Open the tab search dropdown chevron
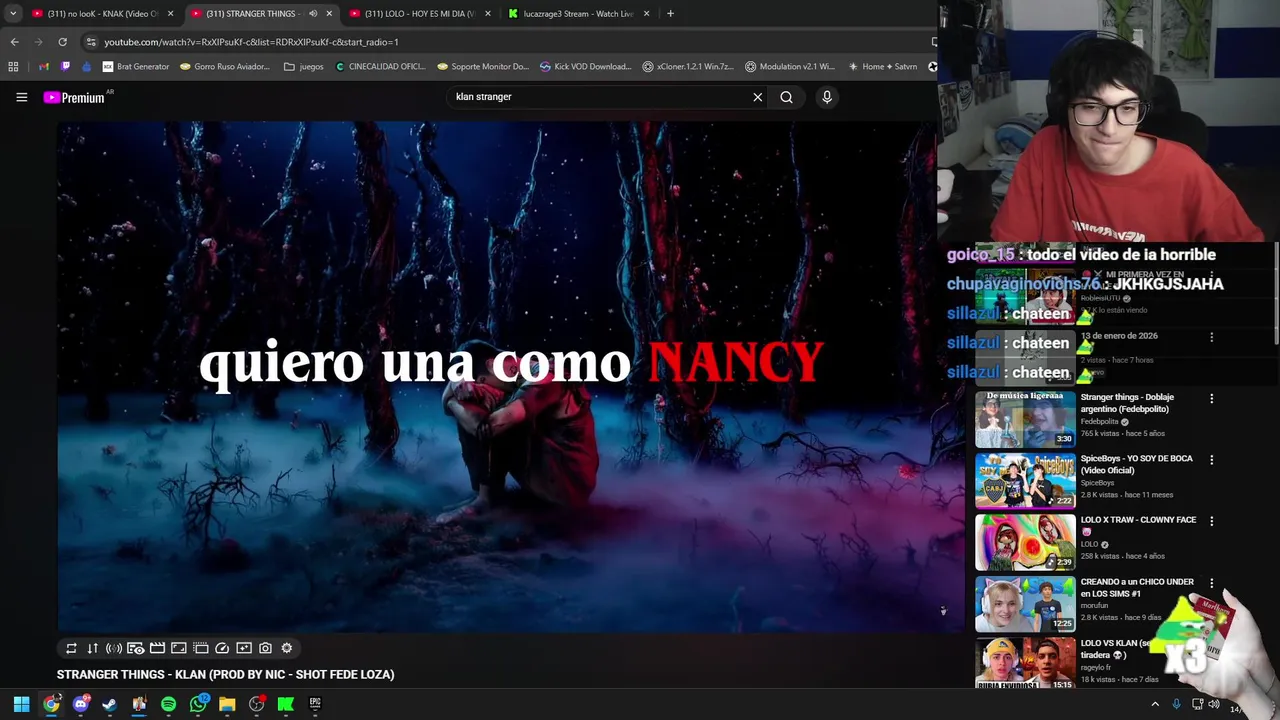Viewport: 1280px width, 720px height. pyautogui.click(x=13, y=14)
